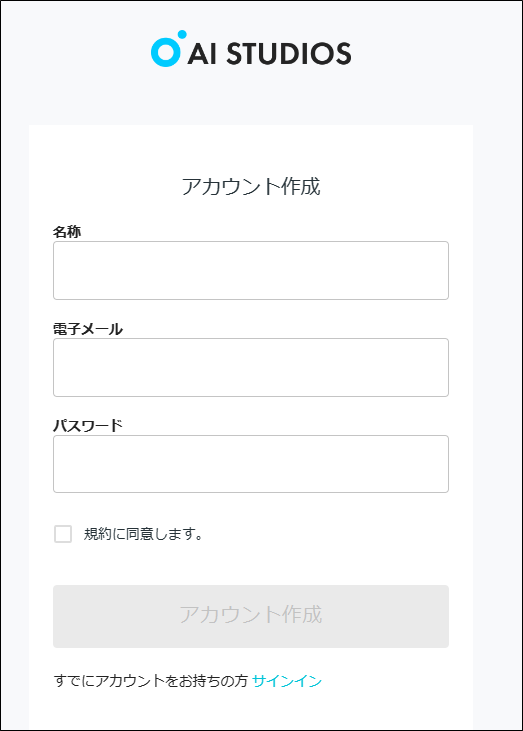Tick the 規約に同意します checkbox
Image resolution: width=523 pixels, height=731 pixels.
[63, 534]
